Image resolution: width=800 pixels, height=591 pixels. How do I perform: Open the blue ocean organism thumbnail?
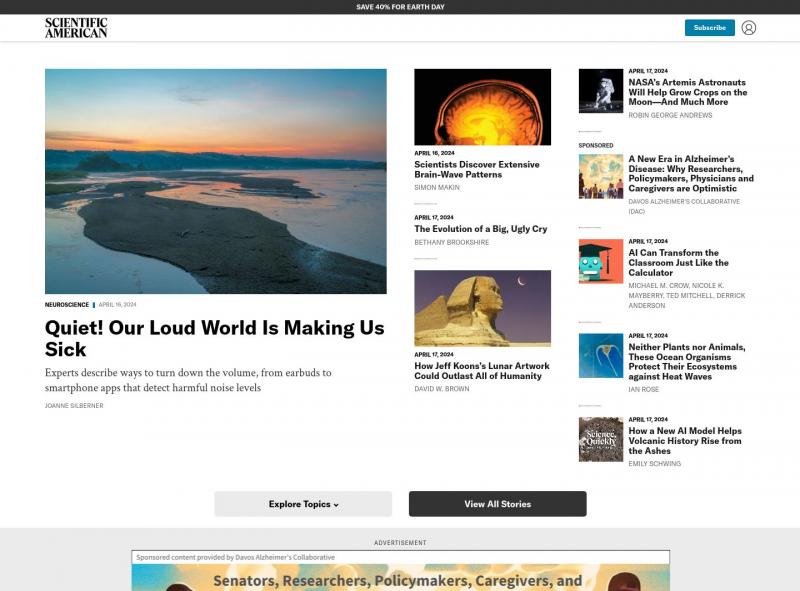click(601, 356)
